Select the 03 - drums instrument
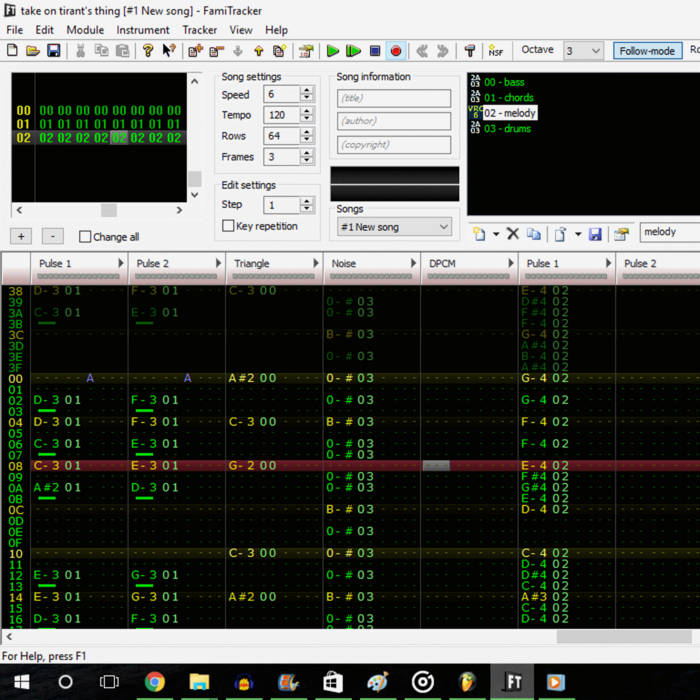Screen dimensions: 700x700 [x=507, y=129]
